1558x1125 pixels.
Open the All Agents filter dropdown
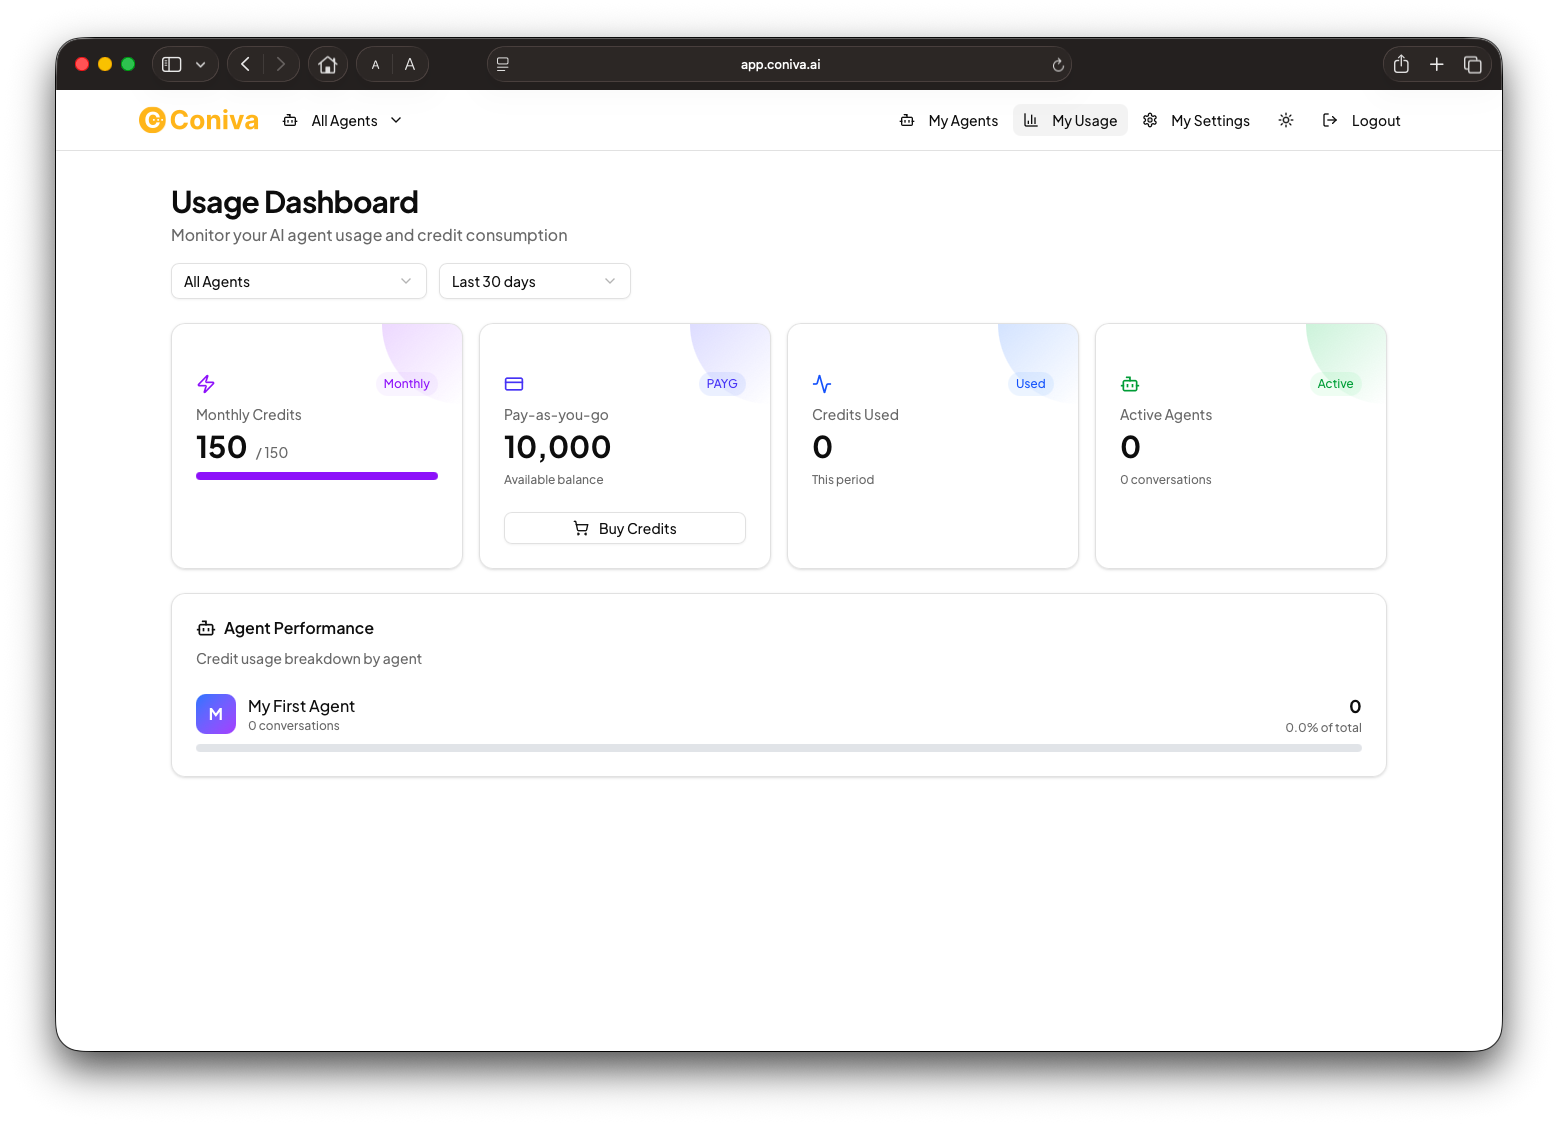(298, 281)
